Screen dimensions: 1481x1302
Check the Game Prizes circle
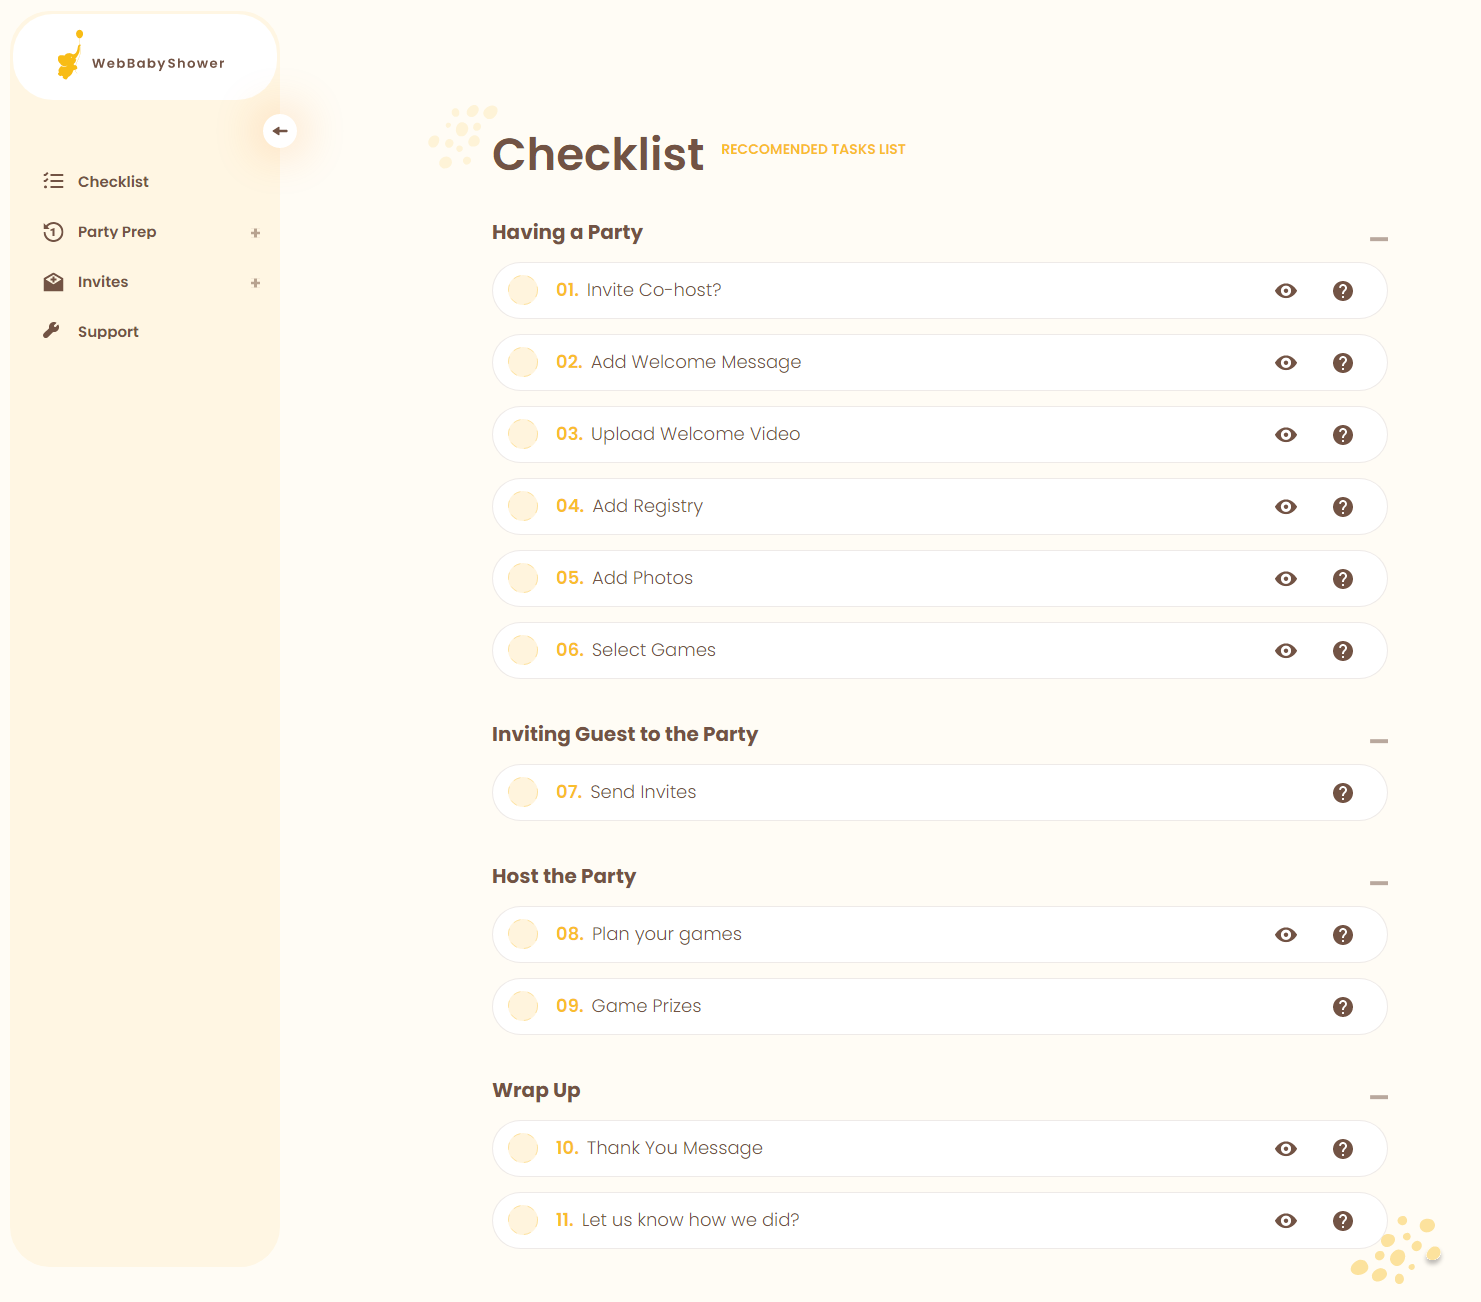click(523, 1006)
